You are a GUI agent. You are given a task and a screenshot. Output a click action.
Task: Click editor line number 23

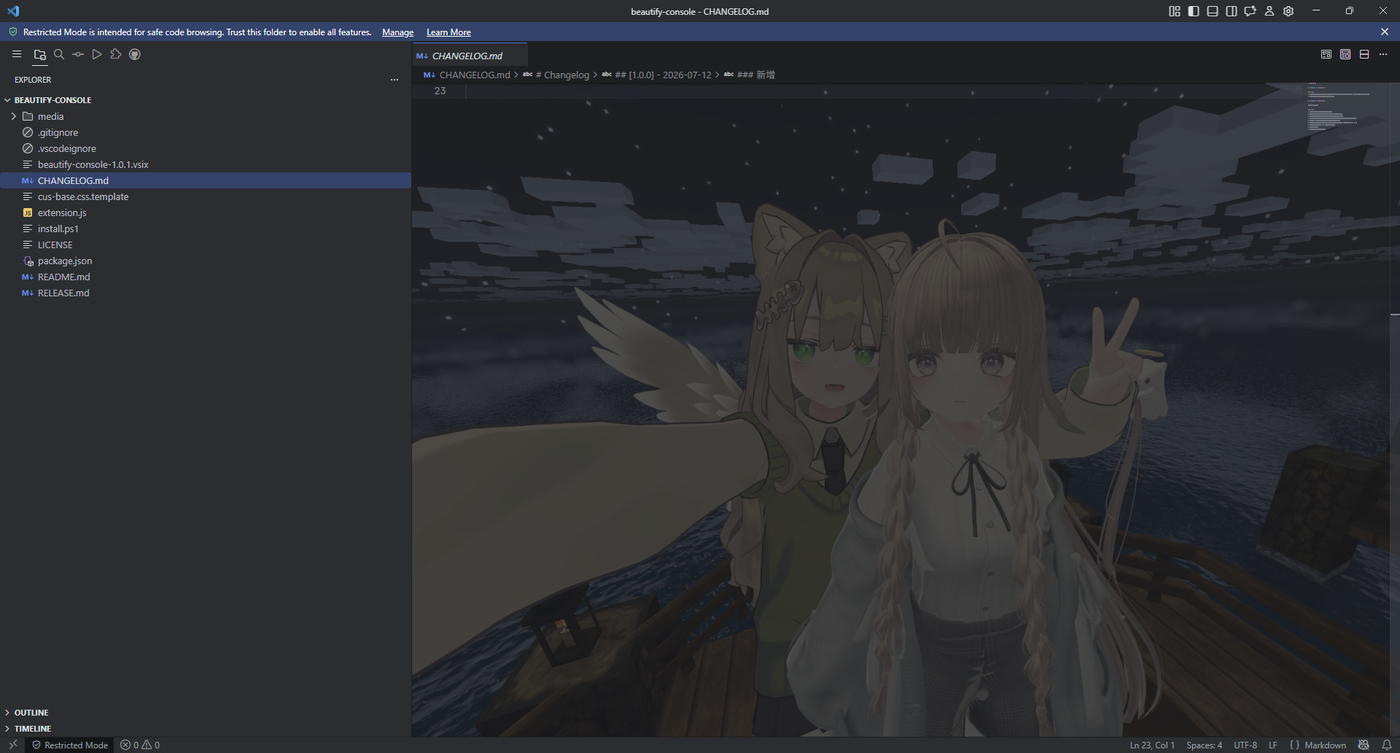pyautogui.click(x=440, y=91)
